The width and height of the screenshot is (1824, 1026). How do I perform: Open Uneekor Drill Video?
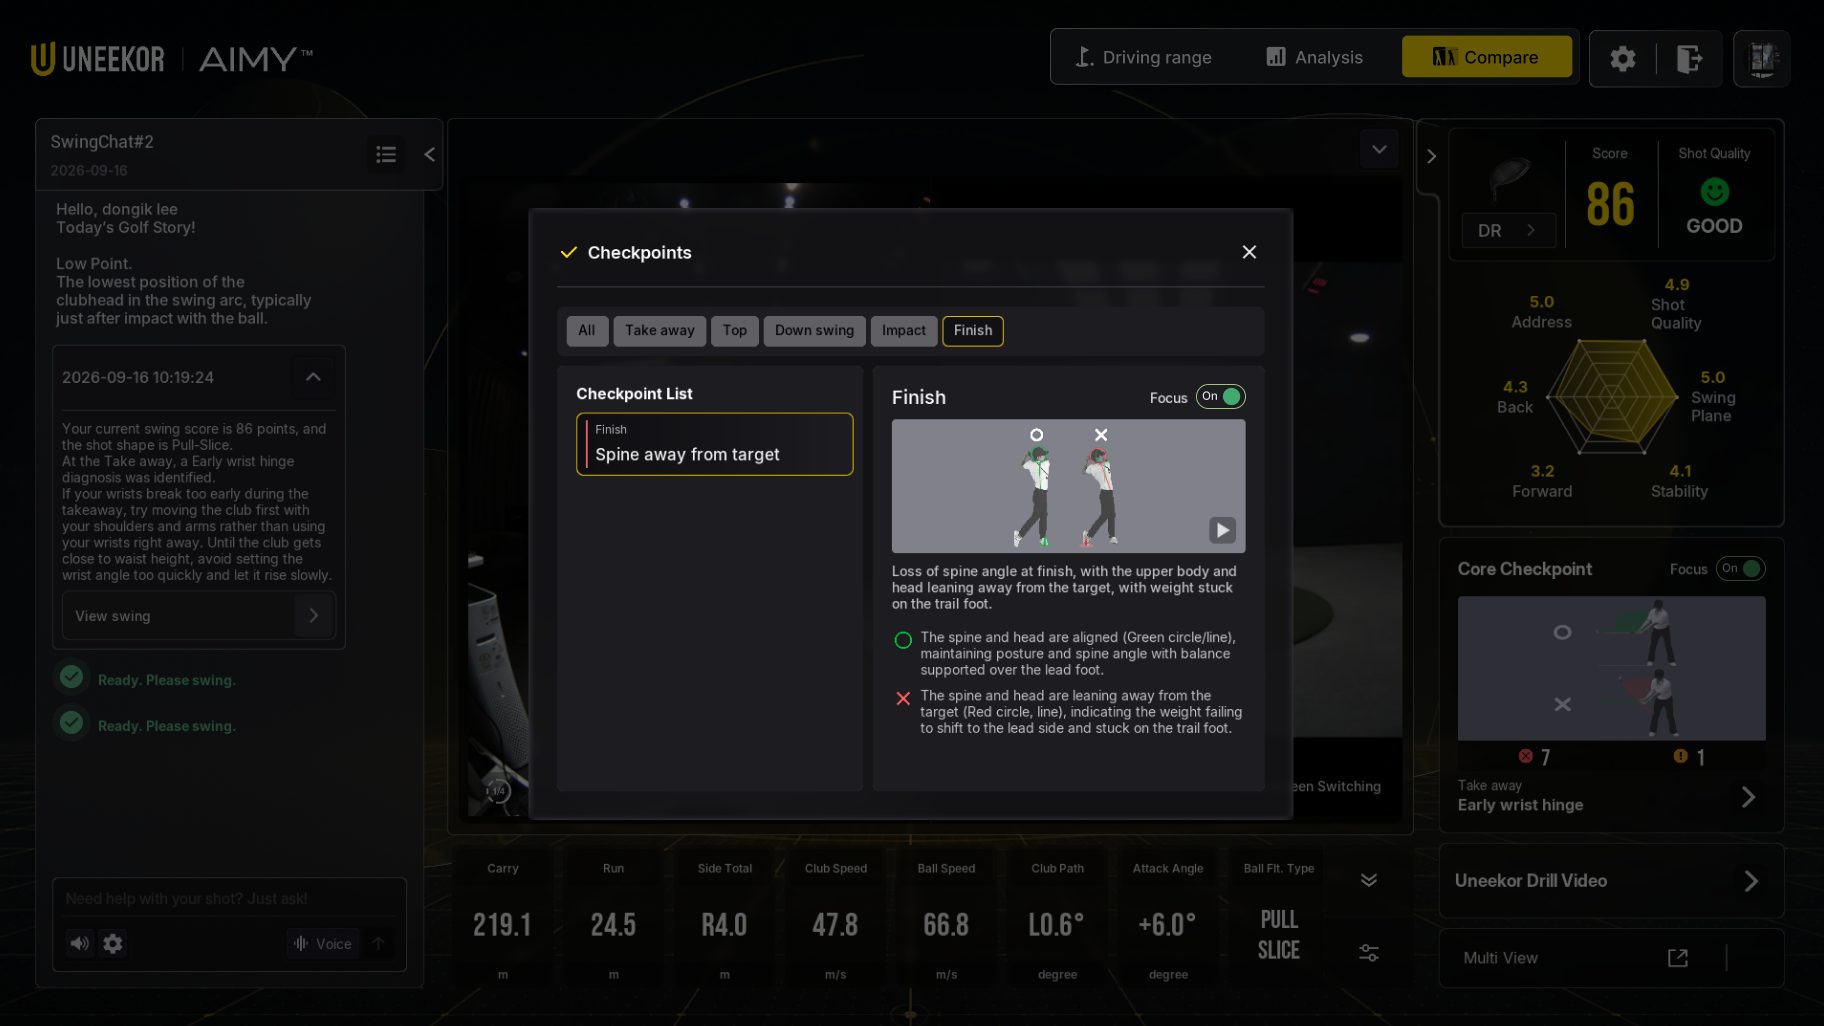pos(1610,881)
